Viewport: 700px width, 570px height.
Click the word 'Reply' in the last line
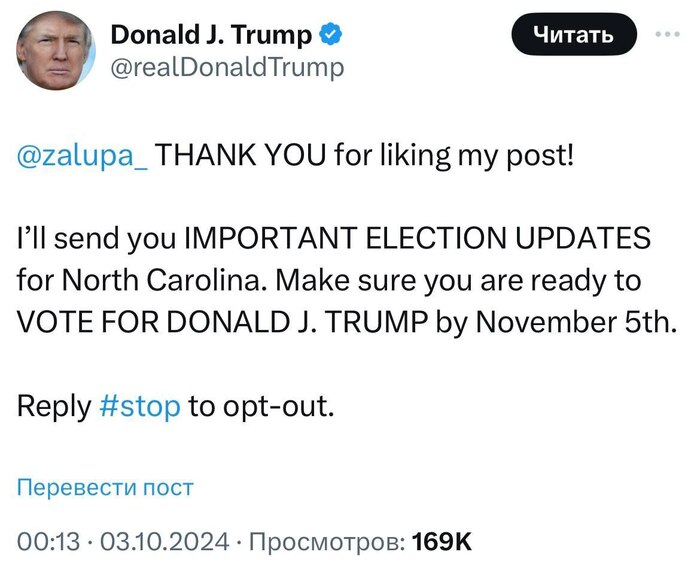coord(54,407)
